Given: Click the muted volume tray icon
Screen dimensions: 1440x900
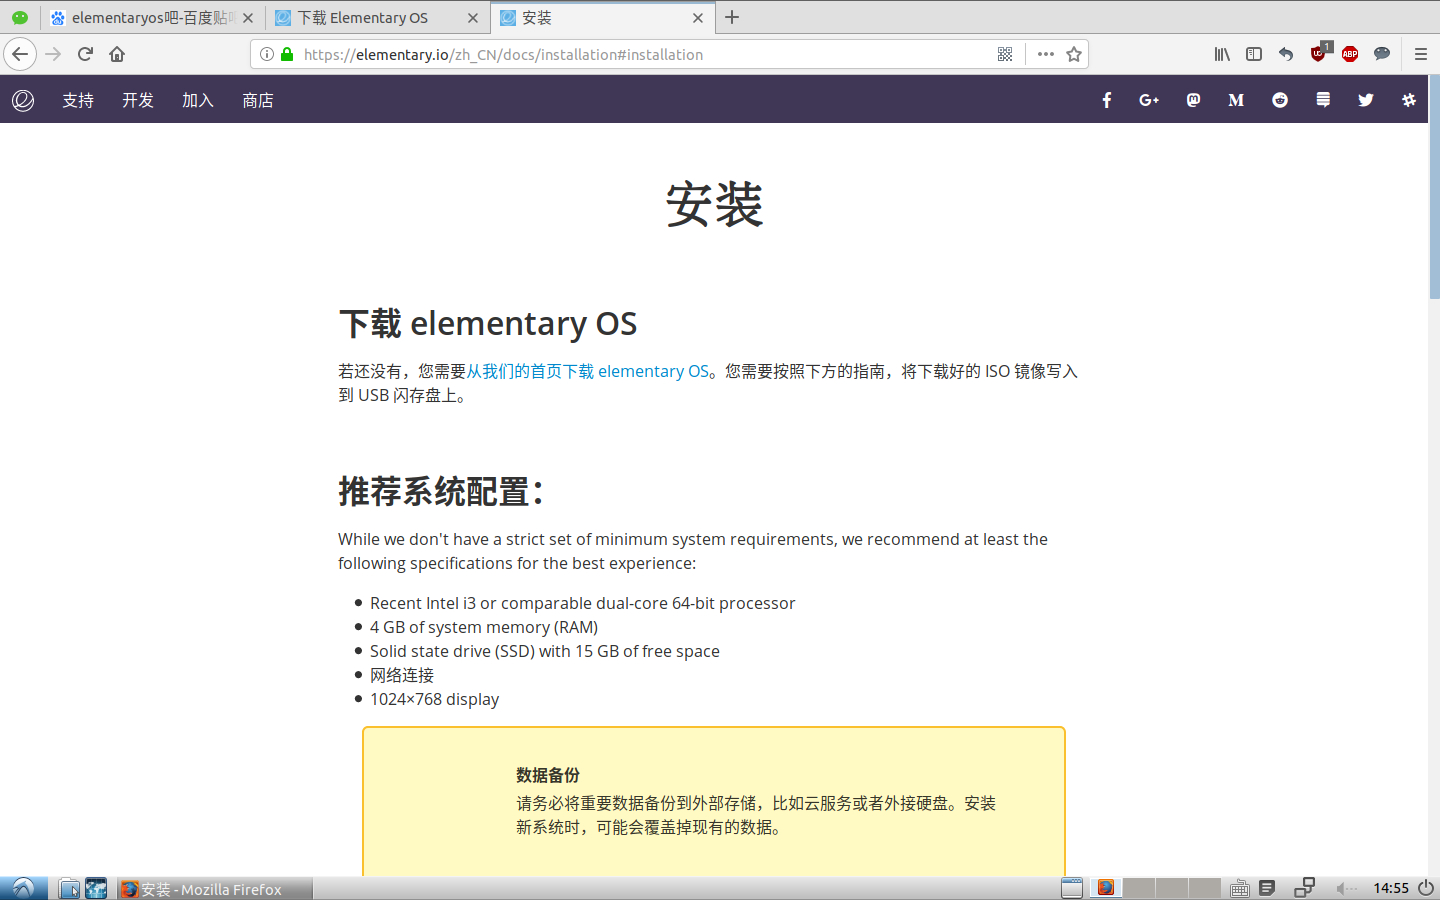Looking at the screenshot, I should point(1346,888).
